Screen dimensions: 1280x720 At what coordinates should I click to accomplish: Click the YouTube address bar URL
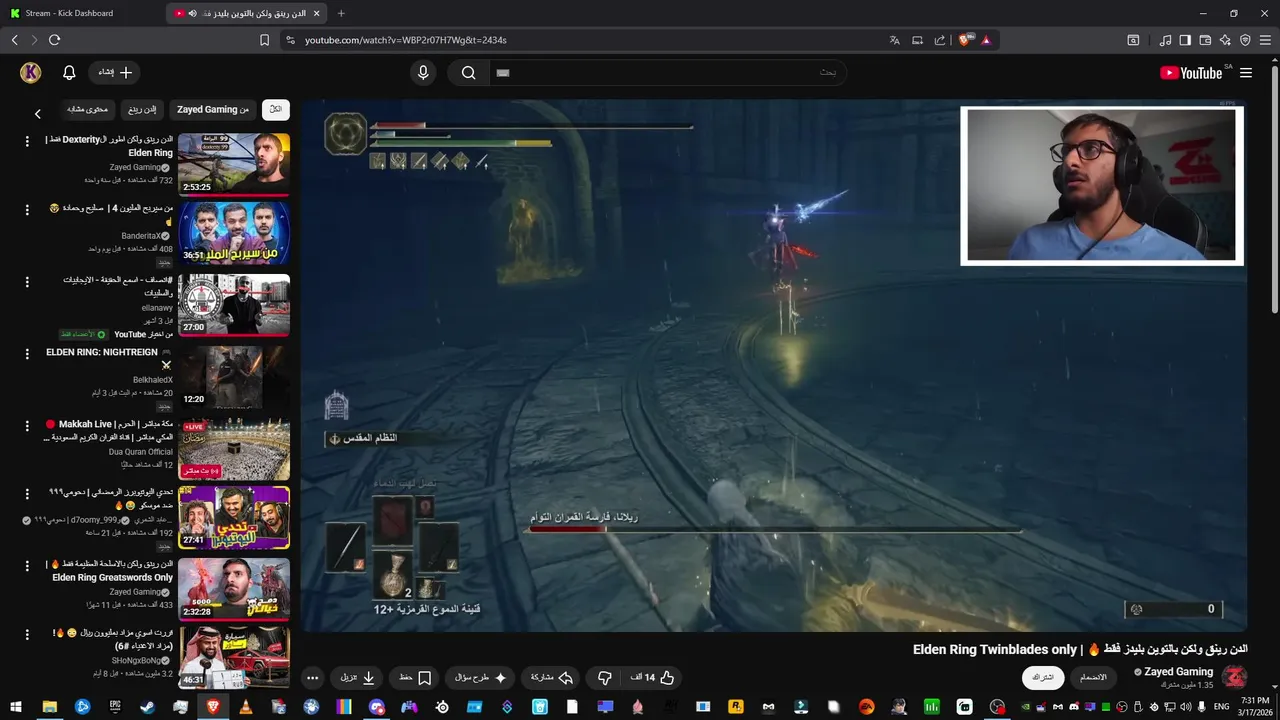pos(406,40)
